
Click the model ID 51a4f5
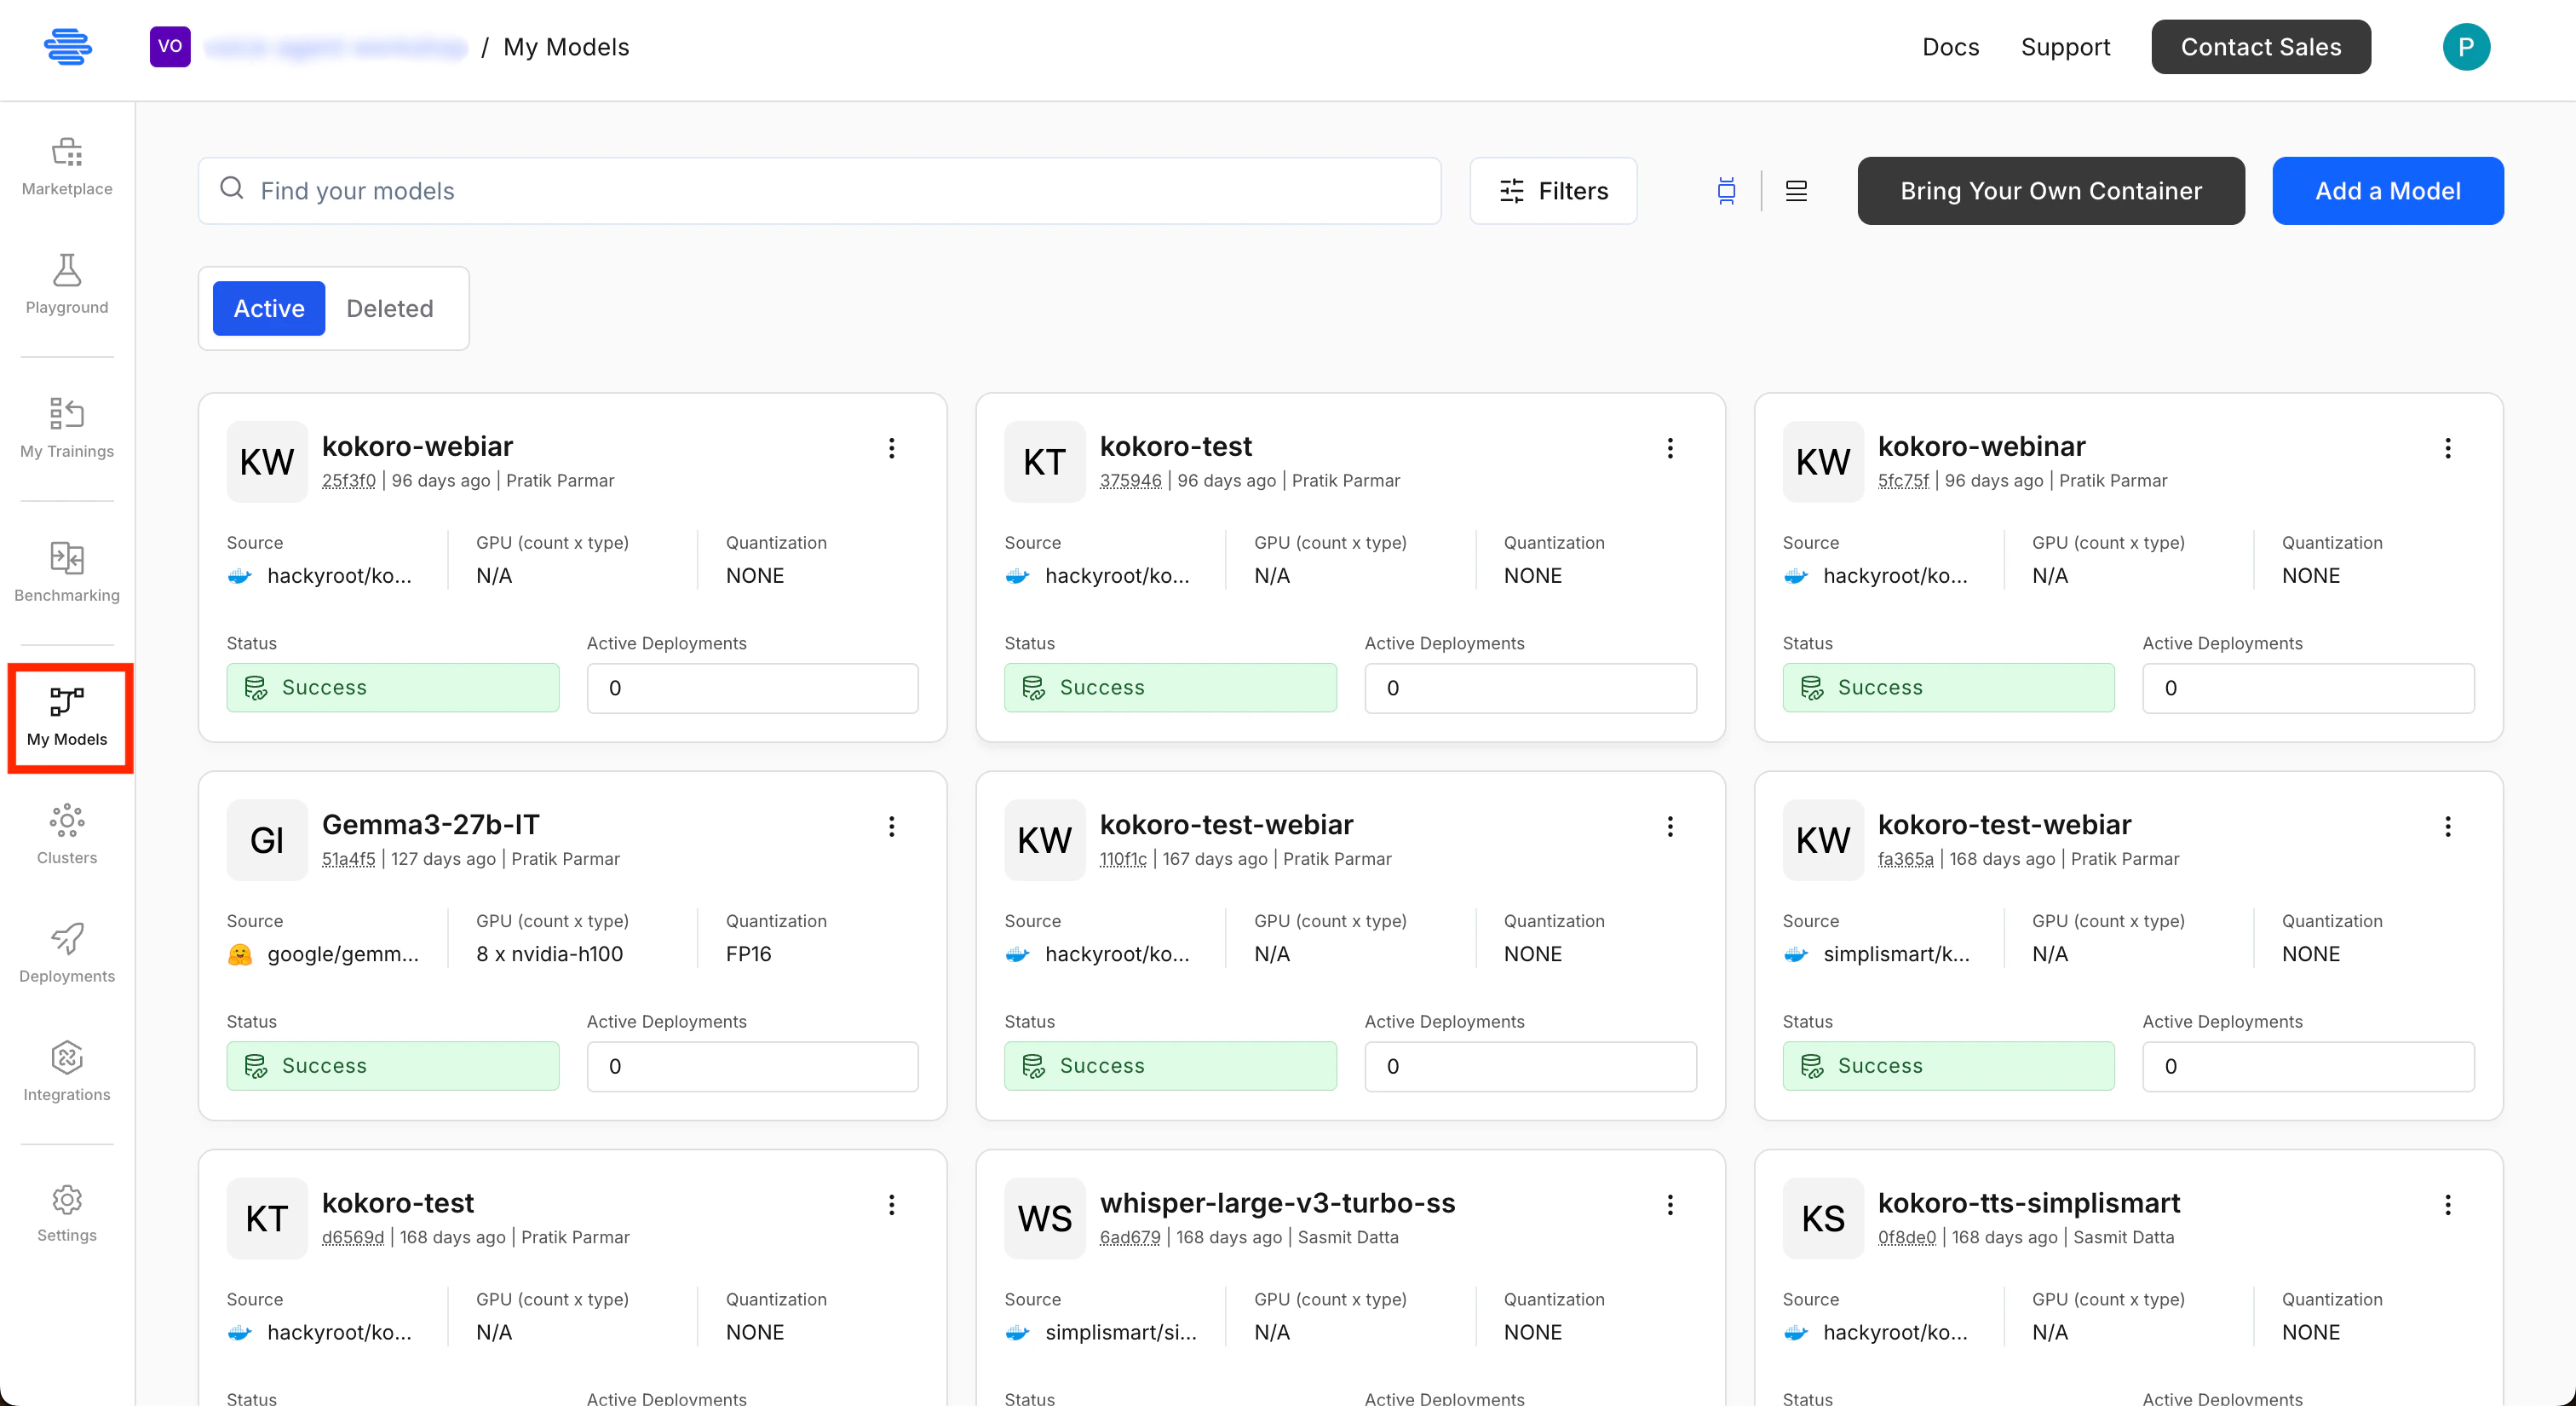[349, 859]
